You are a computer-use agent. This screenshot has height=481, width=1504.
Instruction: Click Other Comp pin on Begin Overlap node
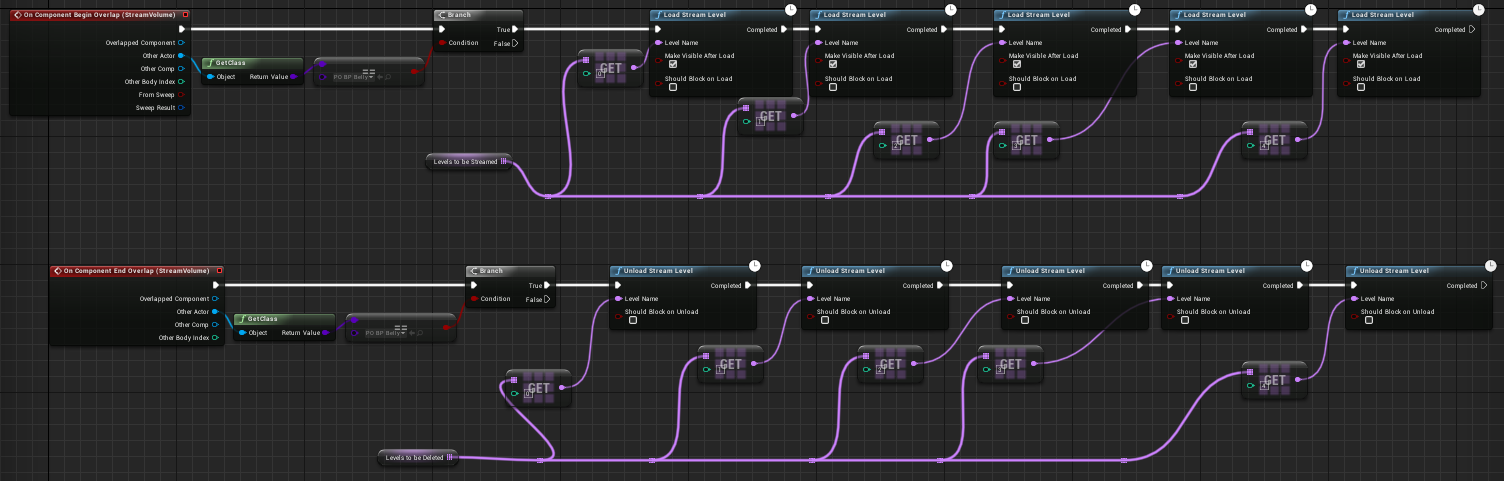pyautogui.click(x=182, y=68)
